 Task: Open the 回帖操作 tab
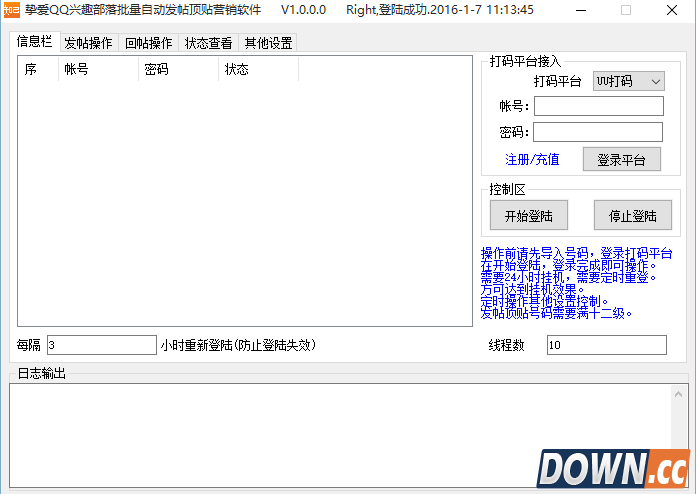click(149, 43)
